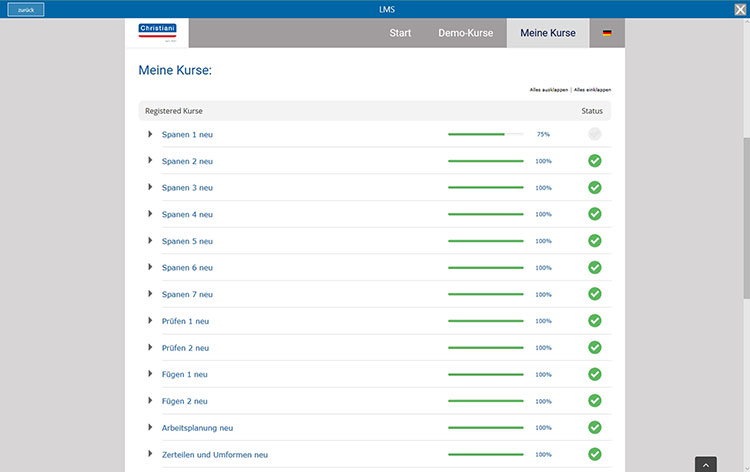Click the green checkmark for Spanen 5 neu
Viewport: 750px width, 472px height.
595,241
